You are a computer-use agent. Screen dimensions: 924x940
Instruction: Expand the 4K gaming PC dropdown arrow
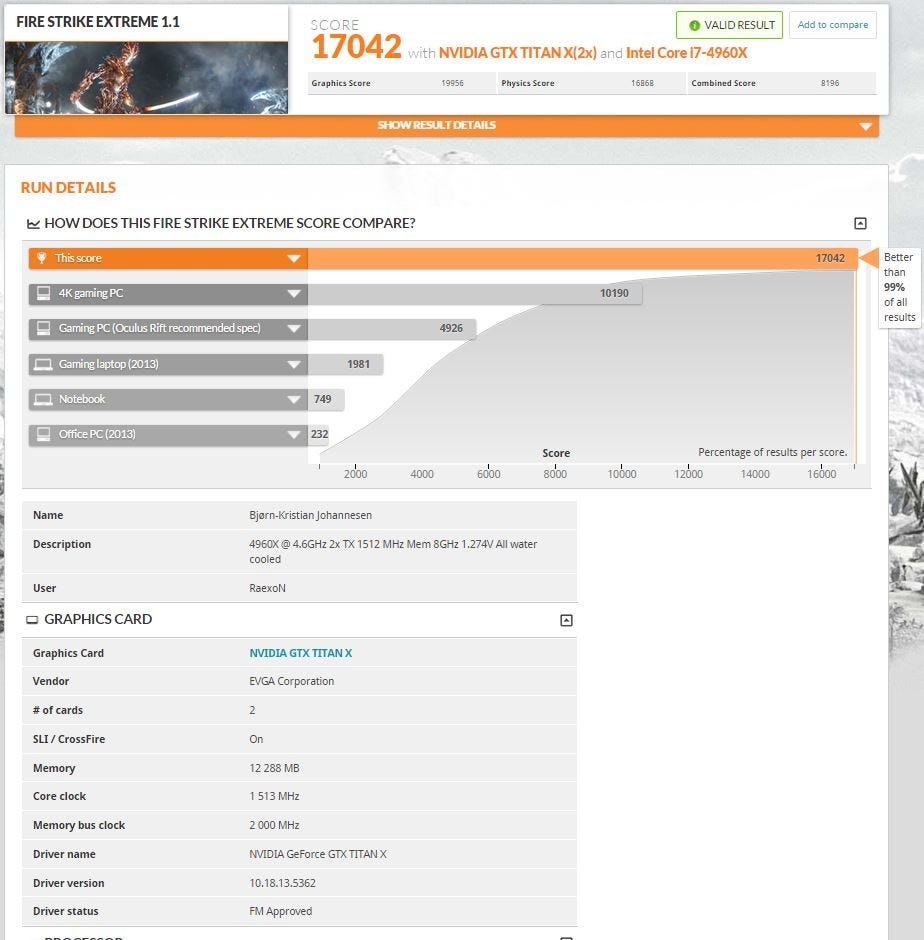(x=293, y=294)
